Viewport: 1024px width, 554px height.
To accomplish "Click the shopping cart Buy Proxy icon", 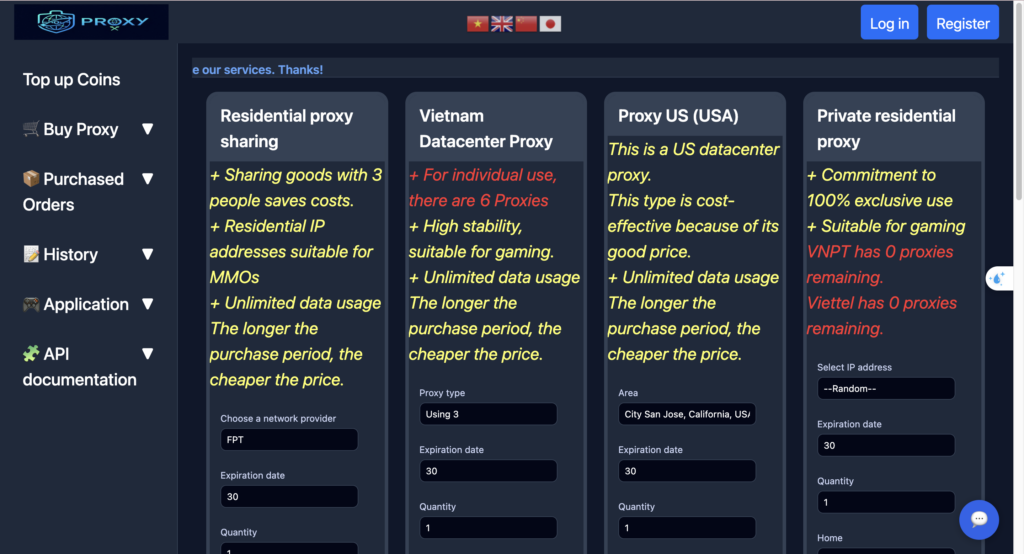I will click(x=31, y=129).
